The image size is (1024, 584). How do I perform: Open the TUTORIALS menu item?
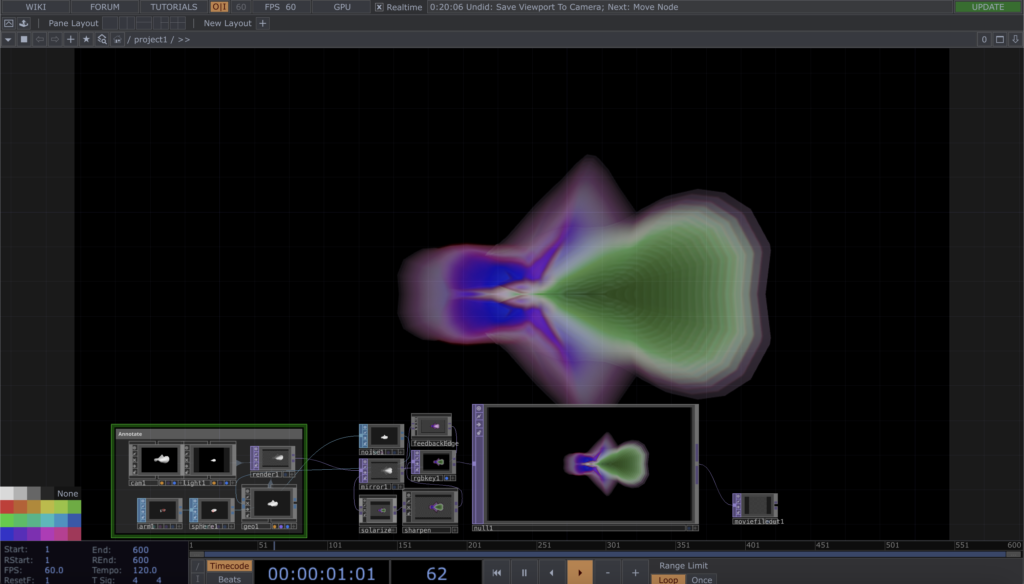click(x=174, y=7)
